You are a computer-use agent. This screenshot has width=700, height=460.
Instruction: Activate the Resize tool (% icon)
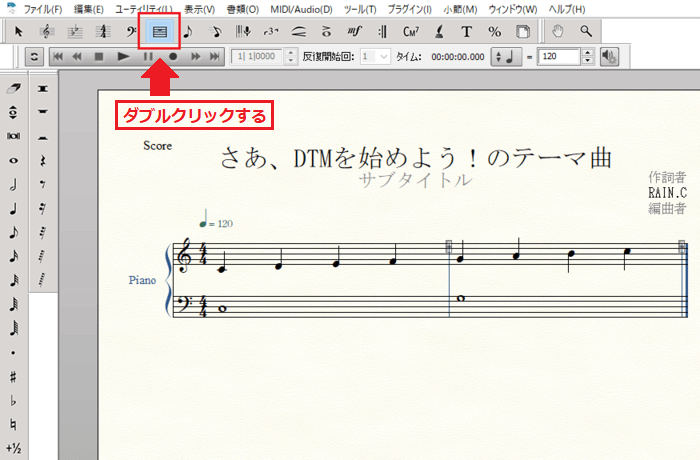[494, 32]
